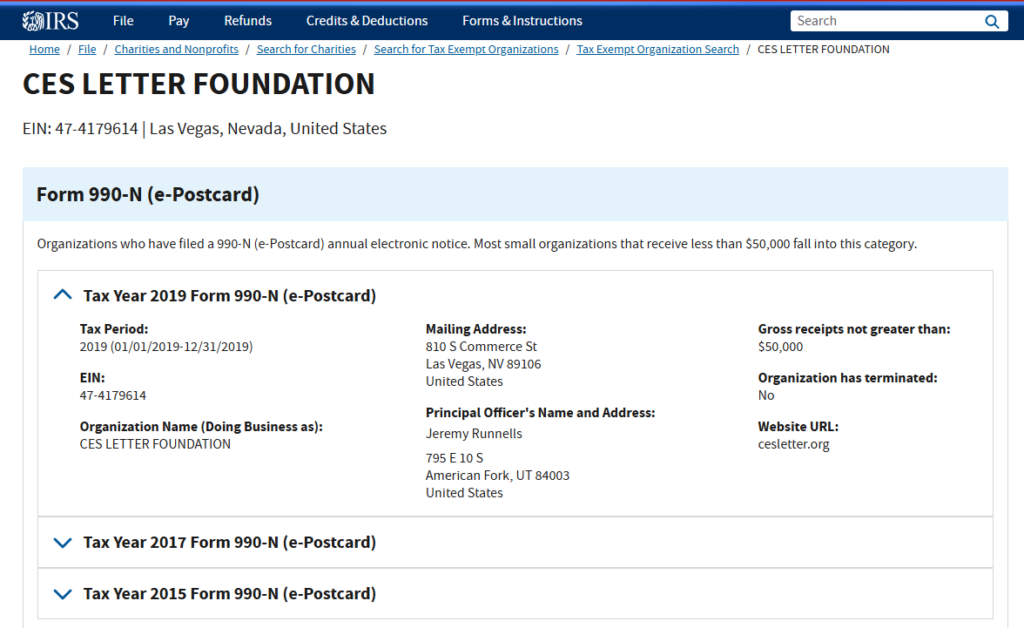Go to Home via breadcrumb

point(44,49)
